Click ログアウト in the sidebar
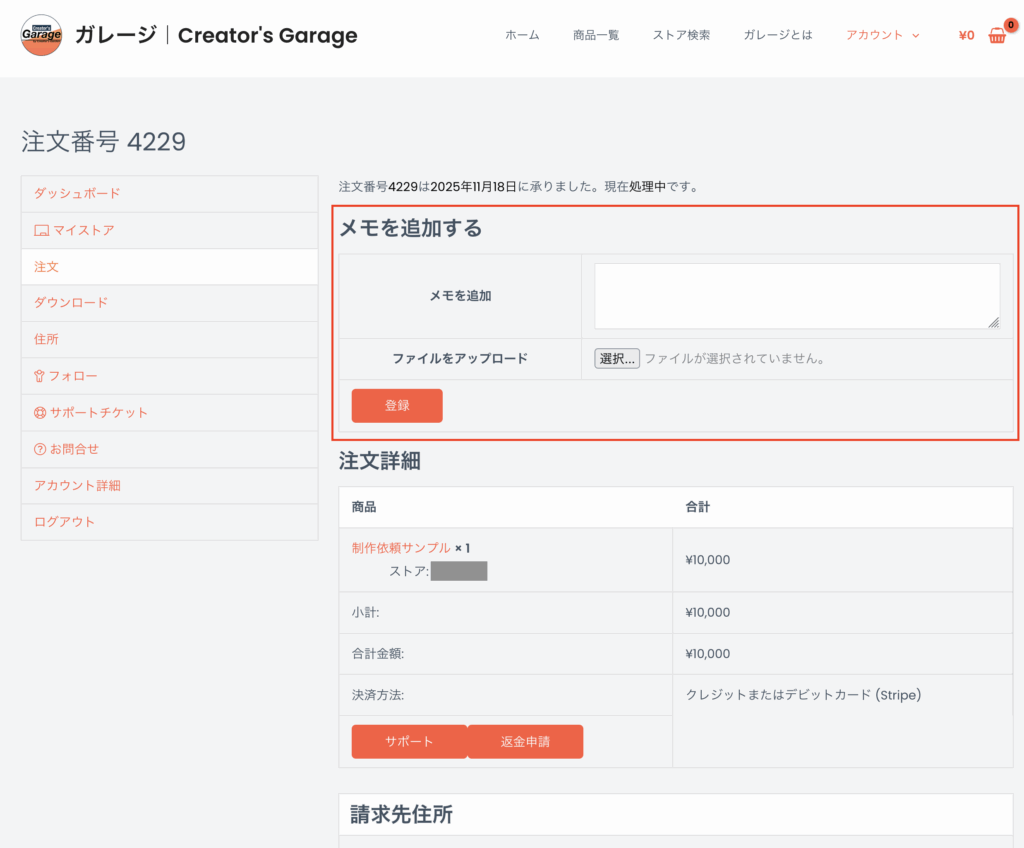The image size is (1024, 848). (x=65, y=522)
